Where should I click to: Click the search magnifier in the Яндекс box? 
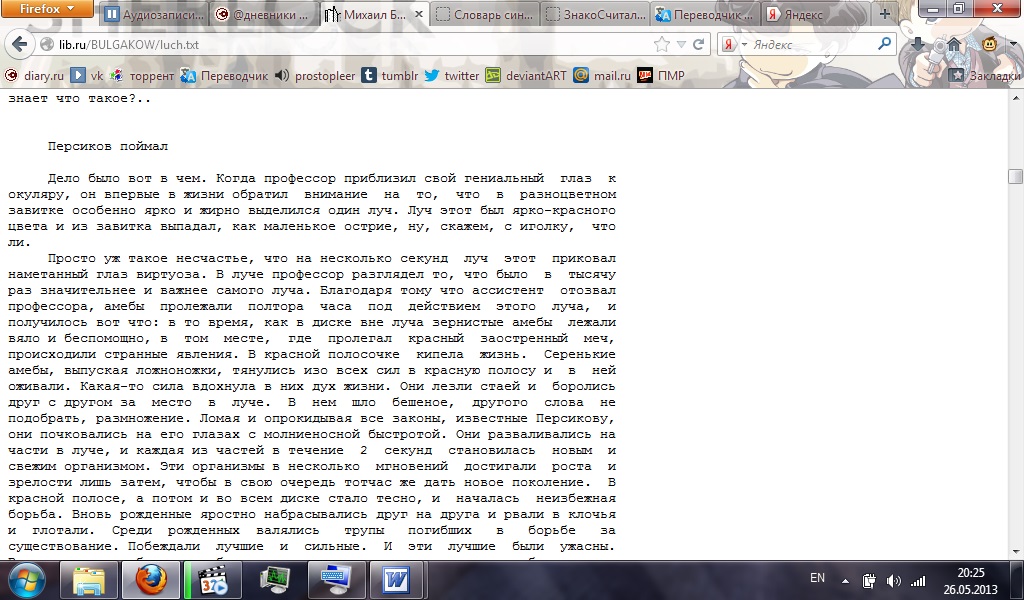tap(884, 45)
